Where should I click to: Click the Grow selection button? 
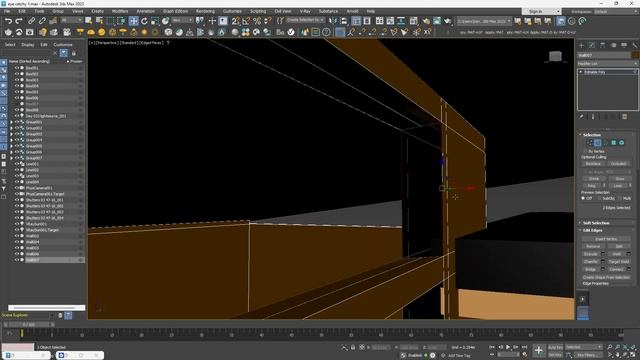click(x=619, y=179)
